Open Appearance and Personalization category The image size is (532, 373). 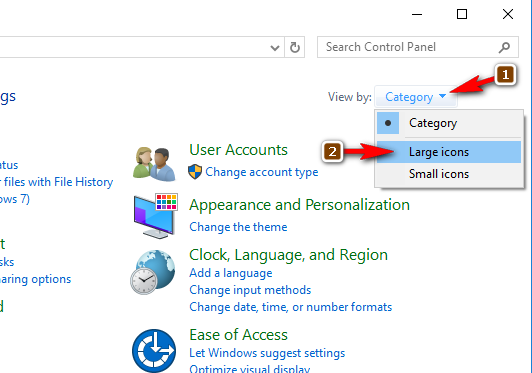click(x=299, y=205)
